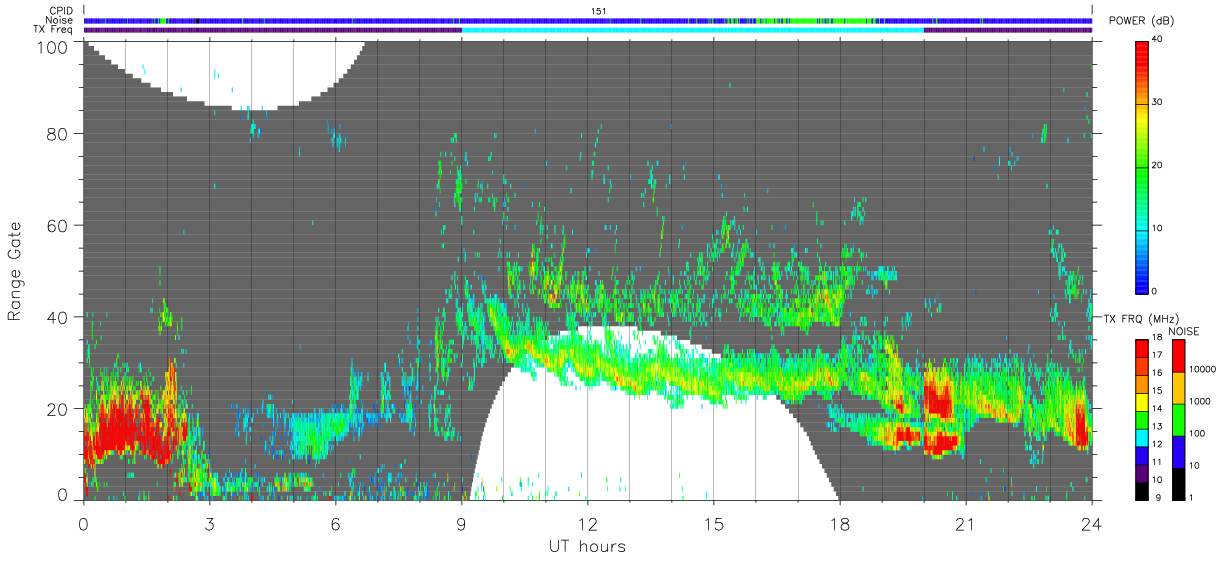
Task: Click the POWER (dB) gradient color bar
Action: click(x=1141, y=166)
